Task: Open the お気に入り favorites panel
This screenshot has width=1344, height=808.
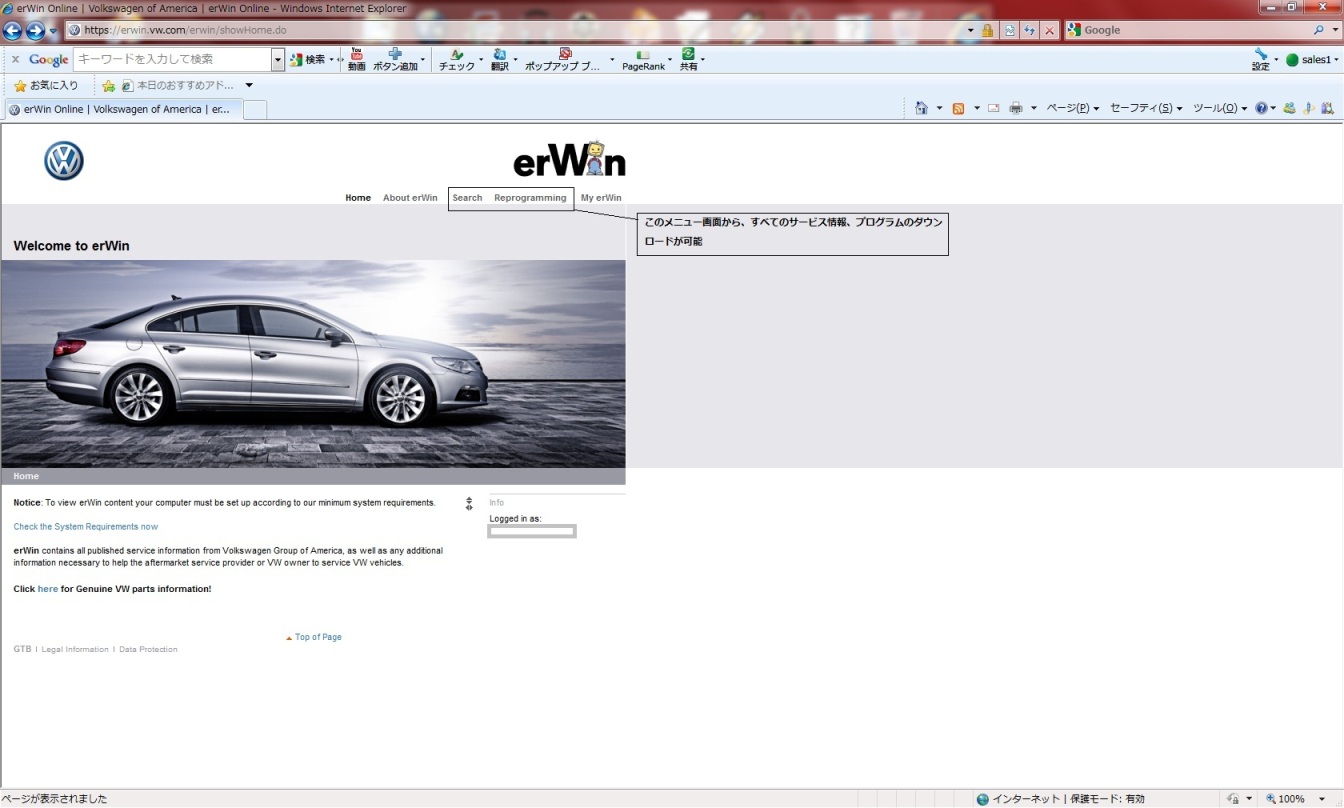Action: pos(46,86)
